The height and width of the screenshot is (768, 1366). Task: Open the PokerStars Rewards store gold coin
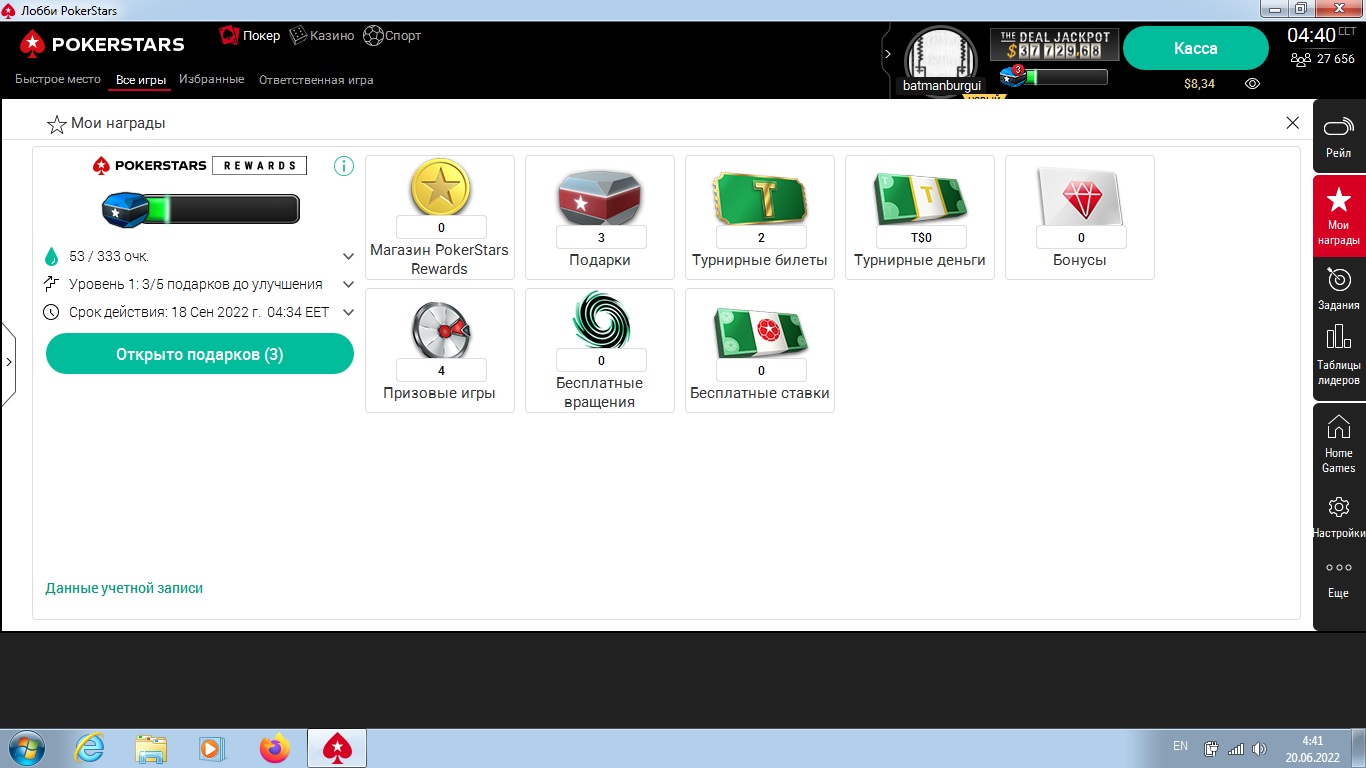440,186
